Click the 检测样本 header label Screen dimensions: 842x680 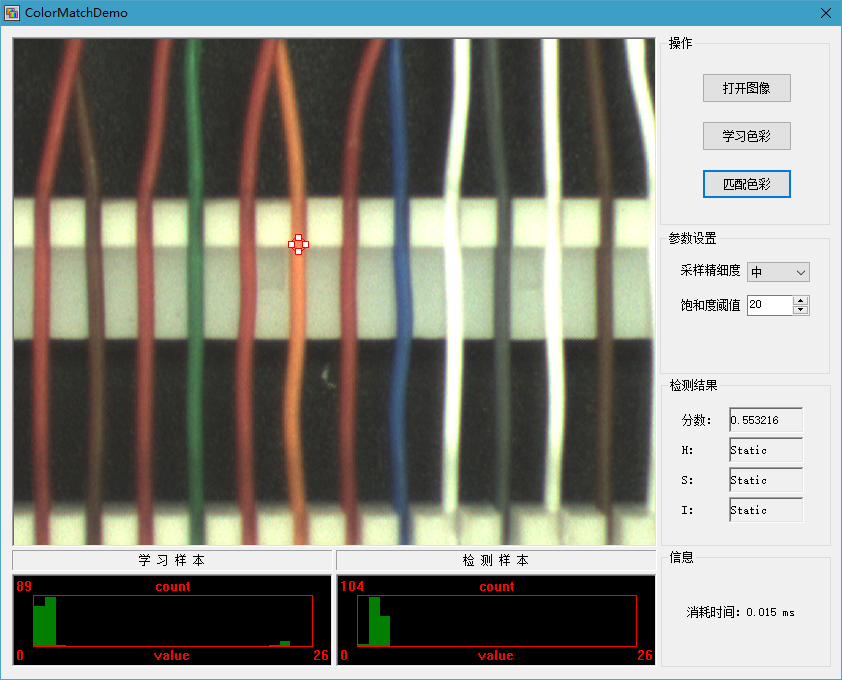496,560
